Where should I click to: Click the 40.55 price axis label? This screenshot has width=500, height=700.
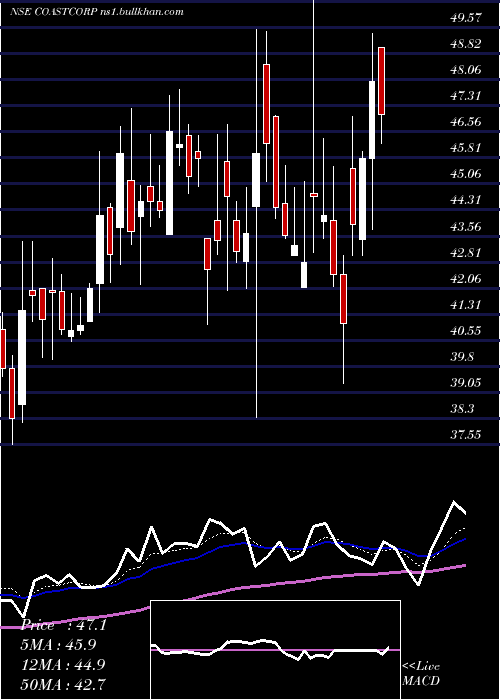point(466,331)
